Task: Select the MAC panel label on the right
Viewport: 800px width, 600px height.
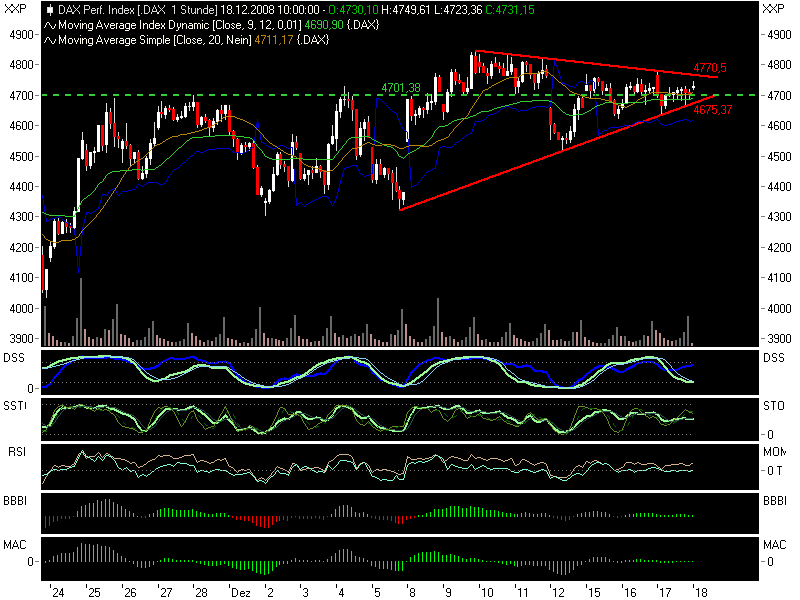Action: tap(774, 546)
